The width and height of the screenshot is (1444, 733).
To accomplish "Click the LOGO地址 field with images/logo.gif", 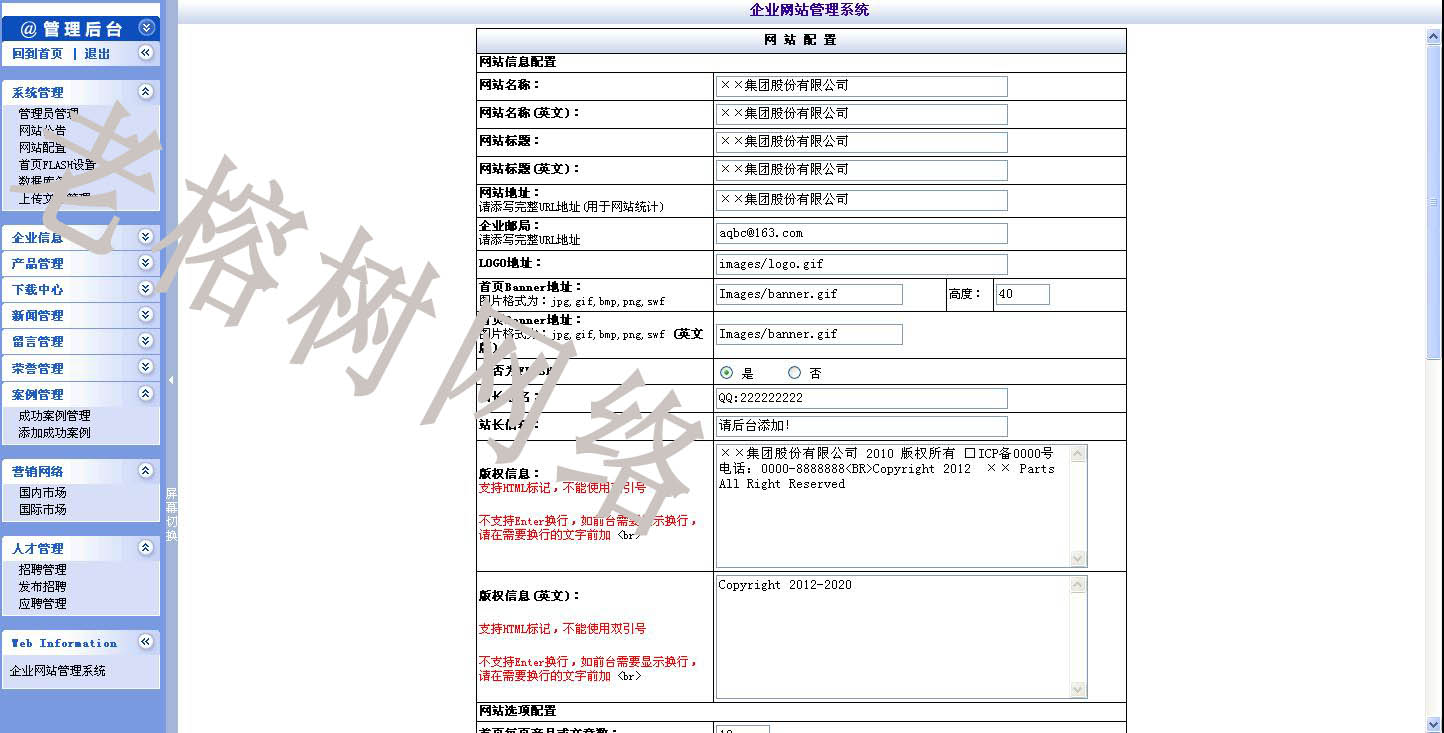I will coord(861,264).
